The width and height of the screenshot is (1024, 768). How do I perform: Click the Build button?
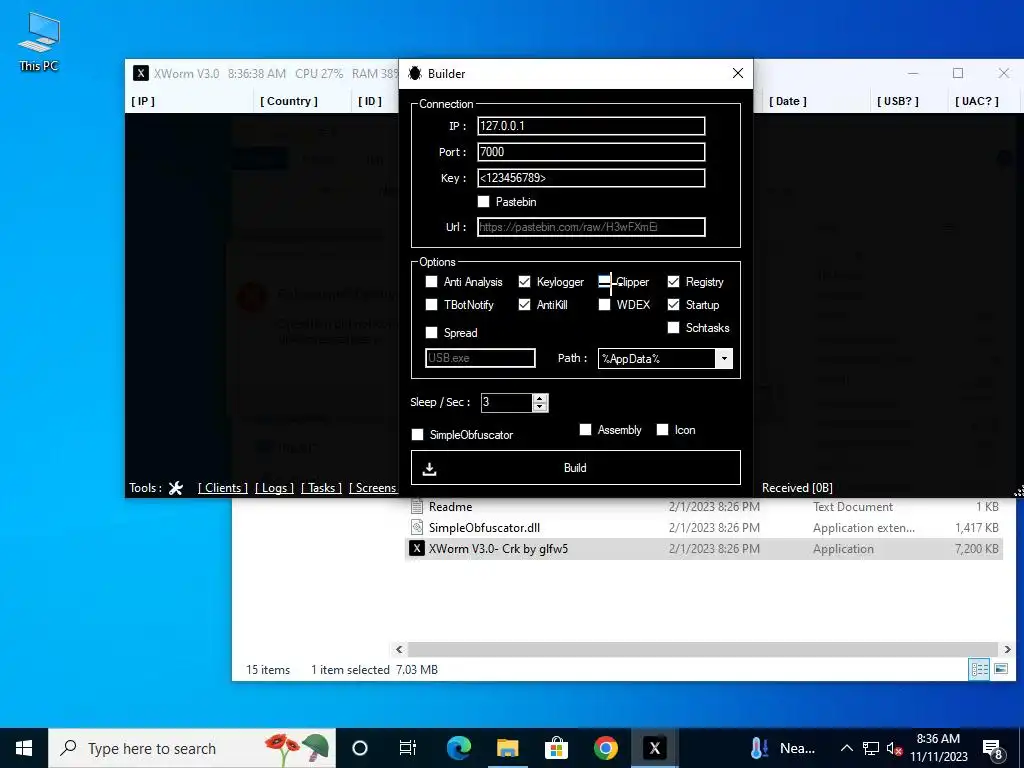(575, 468)
